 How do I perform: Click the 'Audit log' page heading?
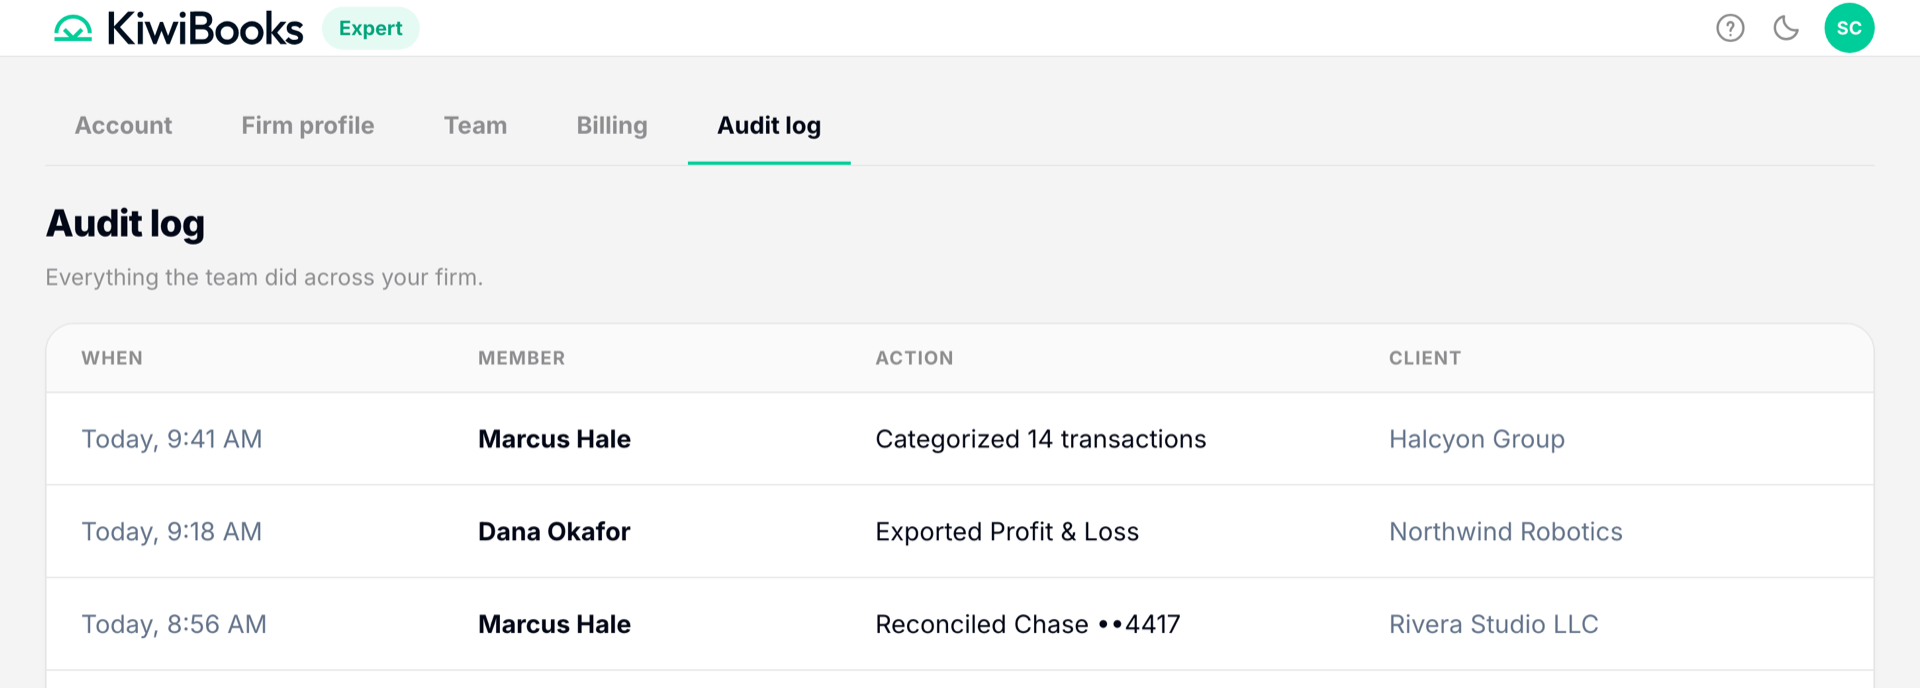click(x=125, y=223)
